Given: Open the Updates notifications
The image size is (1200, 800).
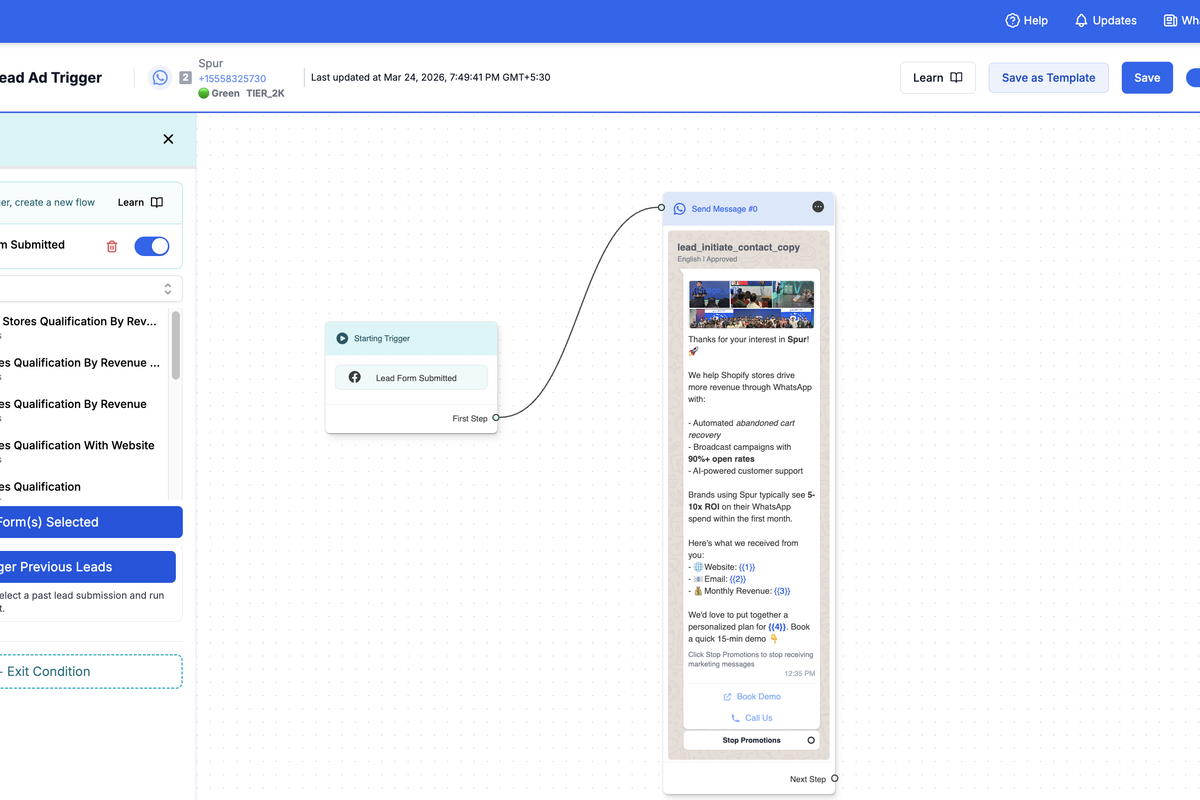Looking at the screenshot, I should tap(1105, 20).
